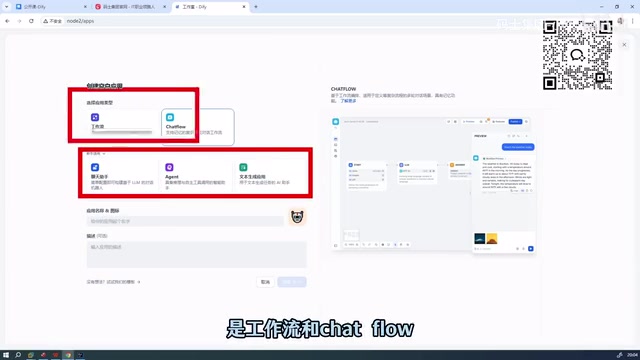This screenshot has width=640, height=360.
Task: Click the purple workflow icon
Action: pos(95,117)
